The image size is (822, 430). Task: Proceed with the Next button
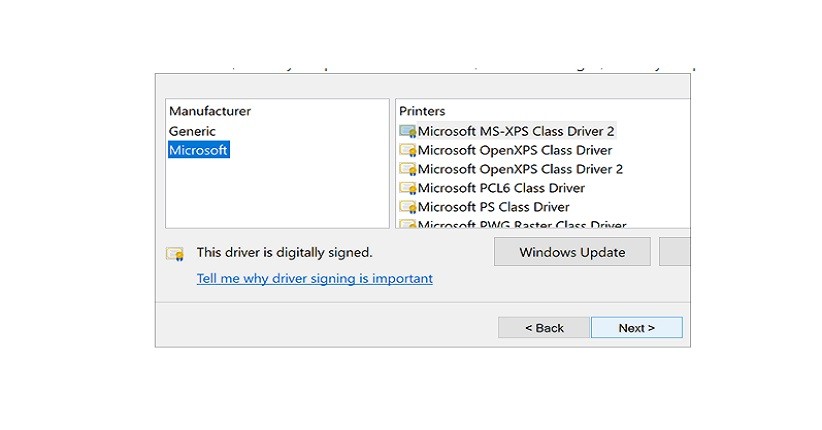pyautogui.click(x=636, y=328)
